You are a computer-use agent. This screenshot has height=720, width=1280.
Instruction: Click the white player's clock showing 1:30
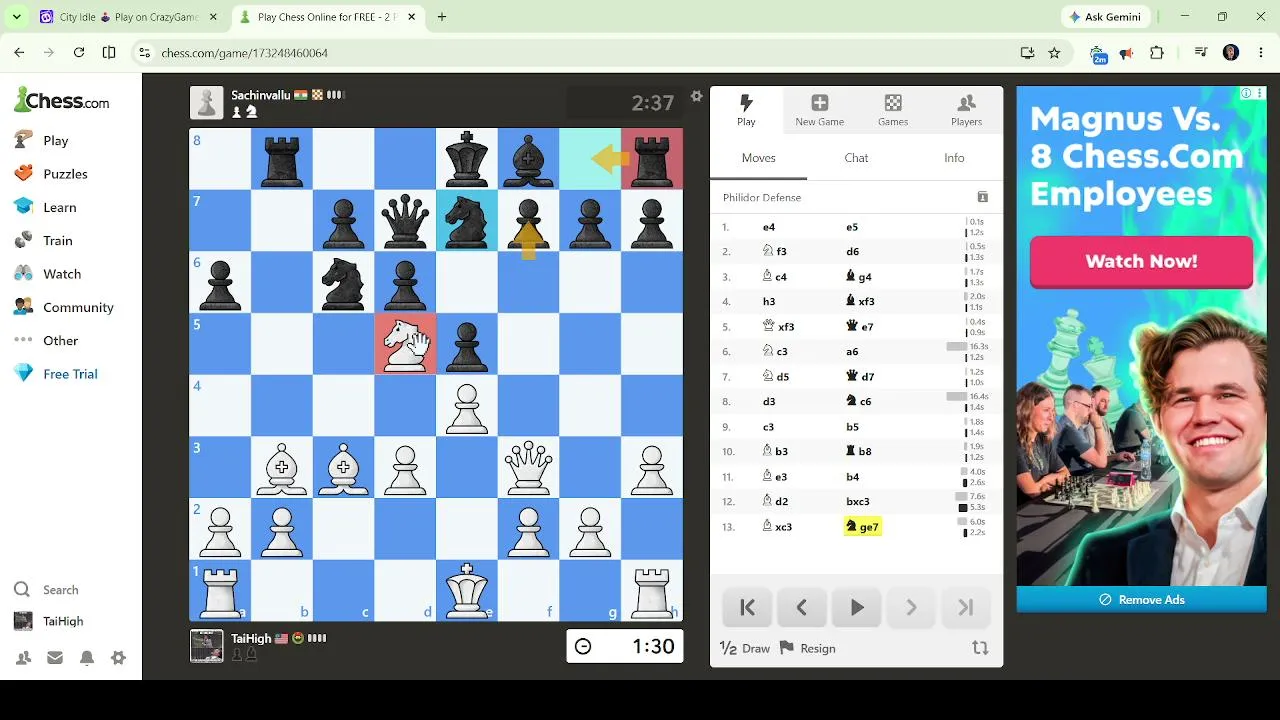click(625, 647)
